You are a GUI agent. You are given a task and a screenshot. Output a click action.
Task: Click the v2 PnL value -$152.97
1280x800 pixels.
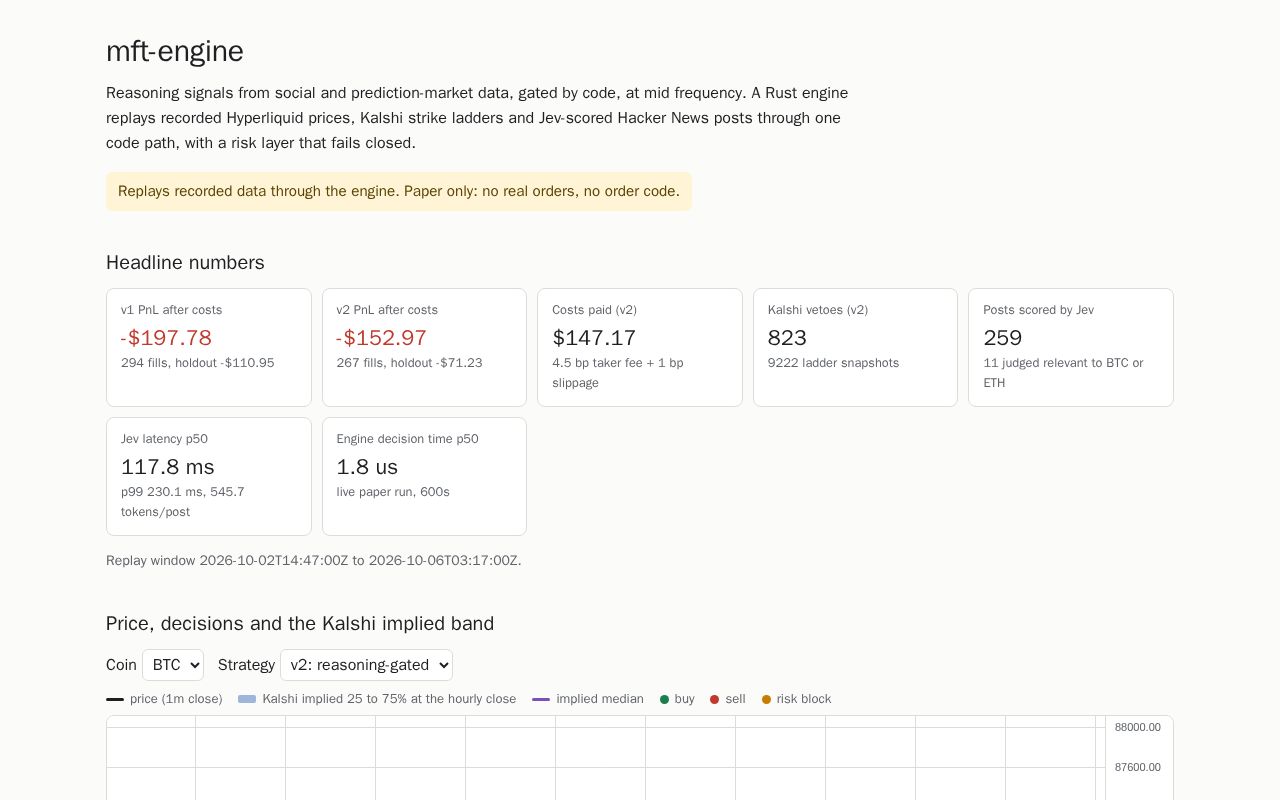(382, 338)
